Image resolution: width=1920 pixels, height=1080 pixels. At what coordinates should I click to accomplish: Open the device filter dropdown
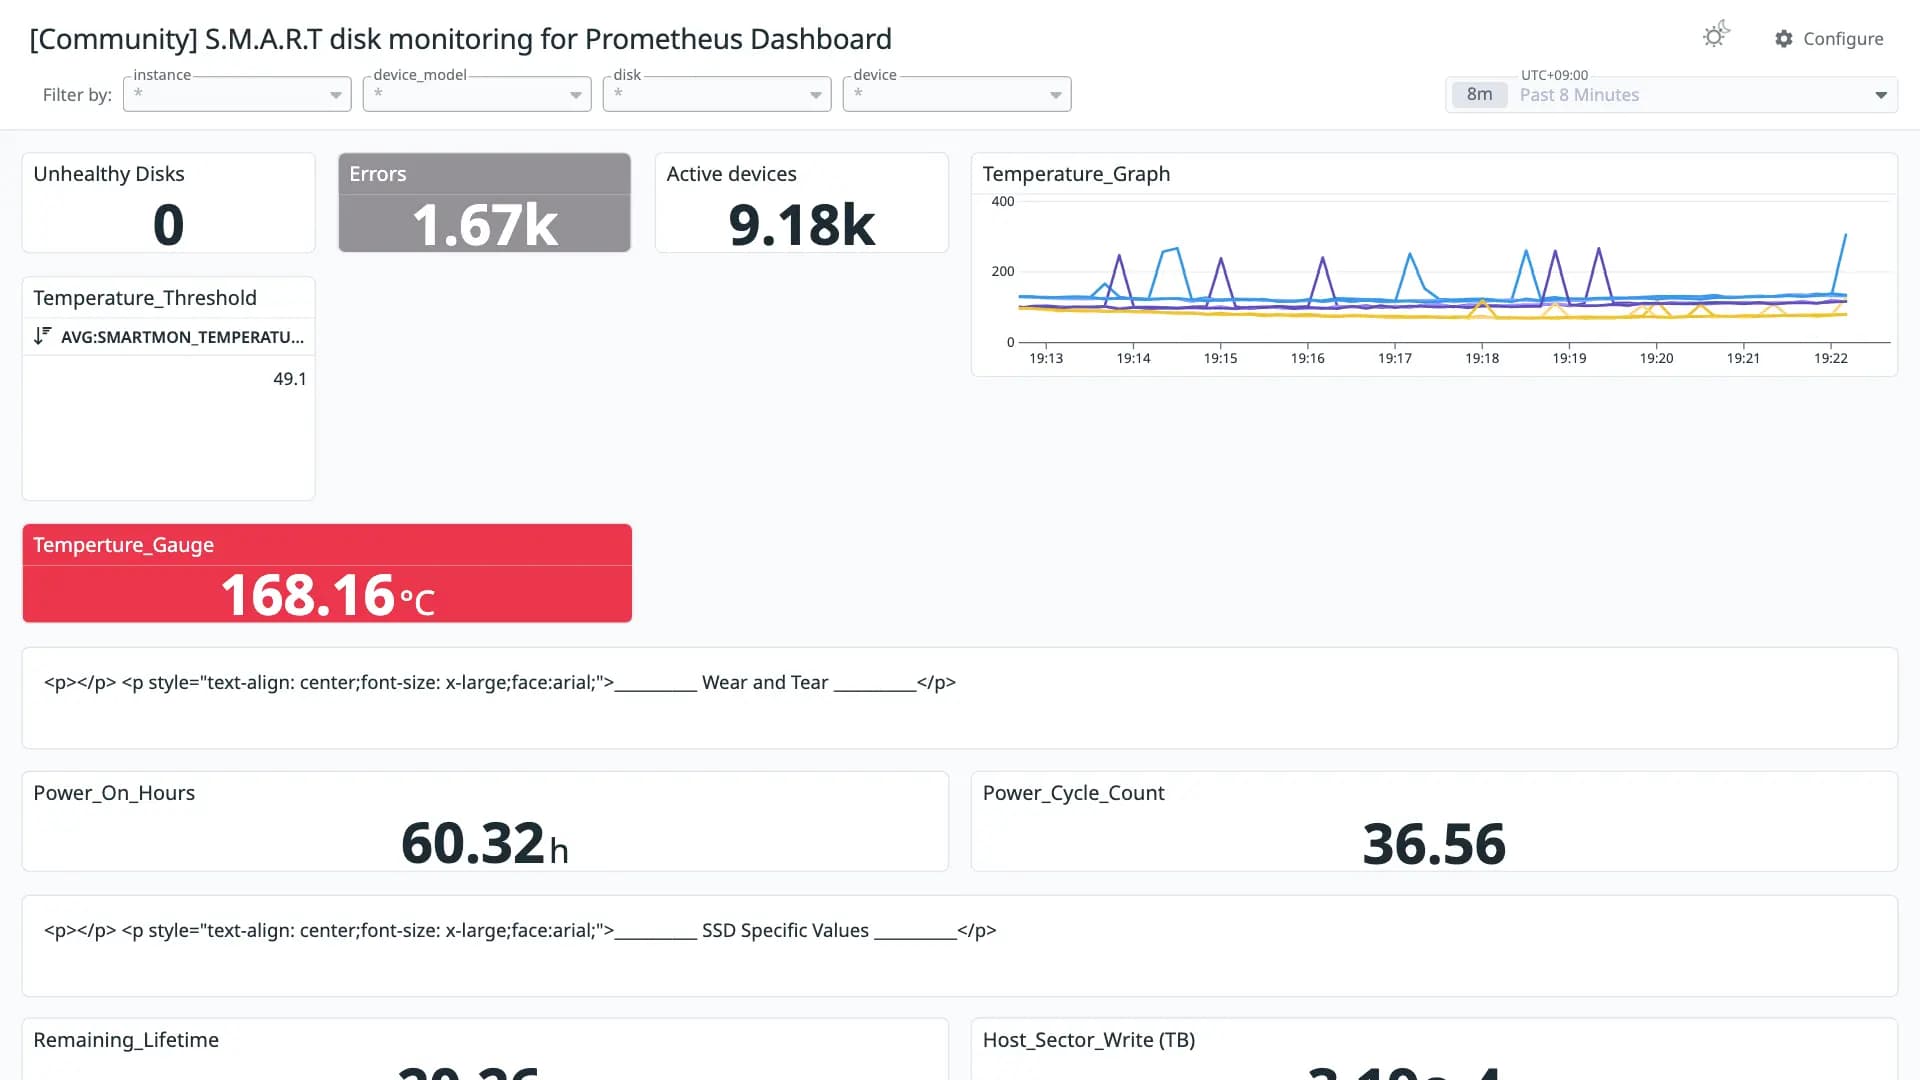tap(957, 94)
